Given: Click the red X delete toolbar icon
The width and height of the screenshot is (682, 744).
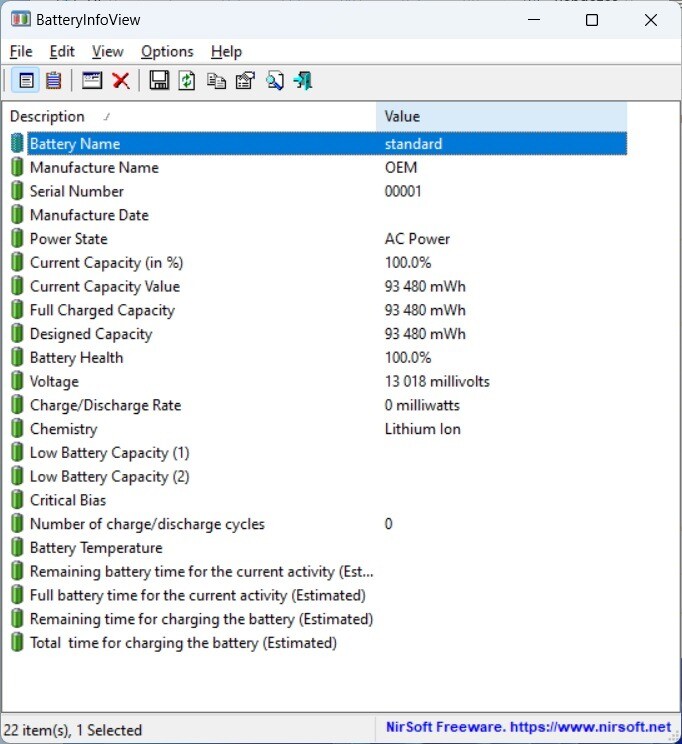Looking at the screenshot, I should (x=121, y=81).
